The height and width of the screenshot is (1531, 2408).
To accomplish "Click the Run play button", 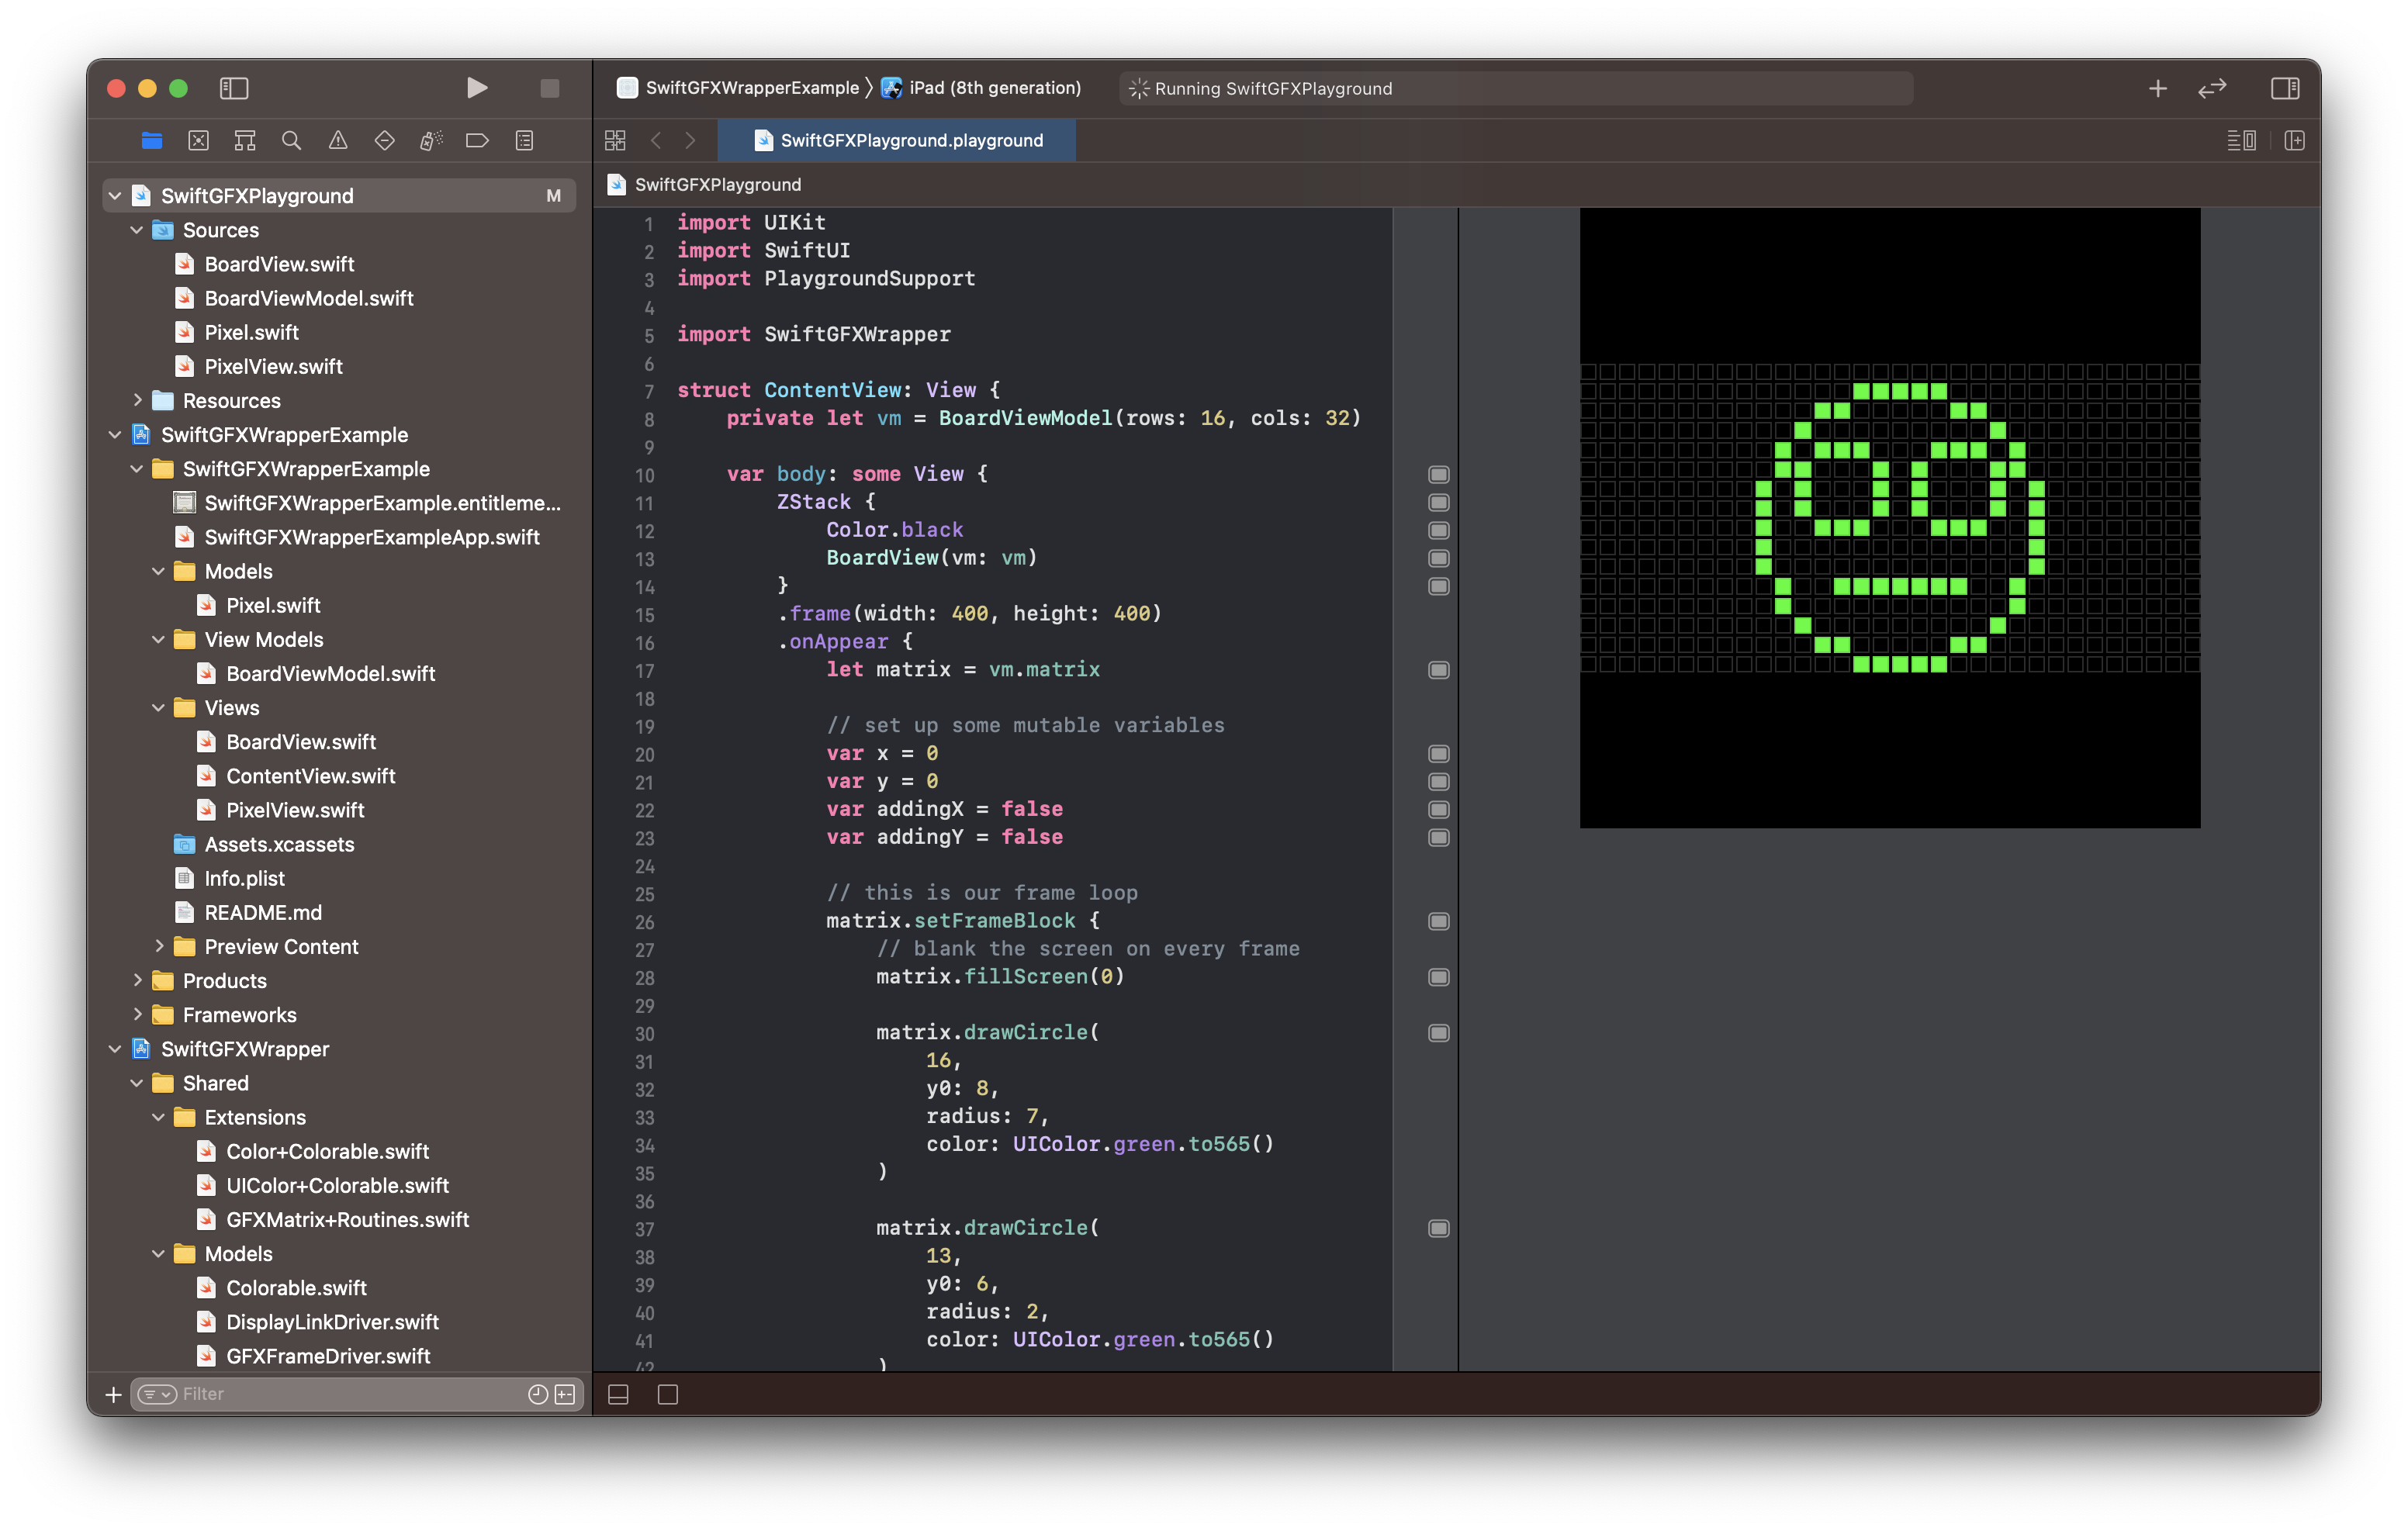I will pos(477,88).
